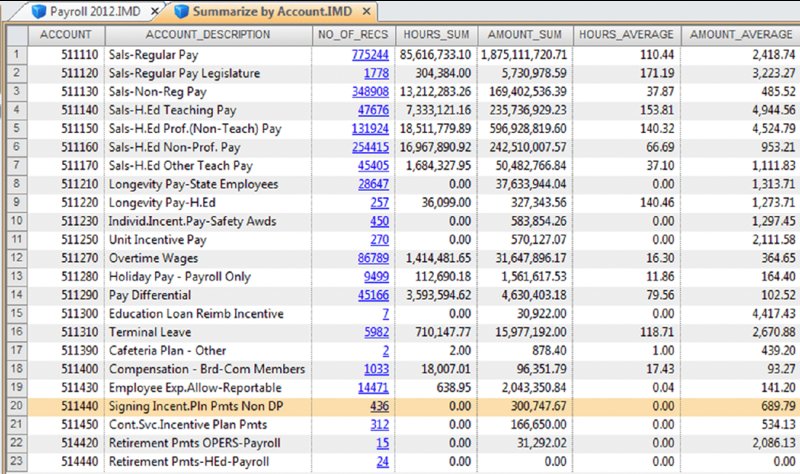Click the 596,928,819.60 amount sum cell
Viewport: 800px width, 474px height.
coord(524,129)
